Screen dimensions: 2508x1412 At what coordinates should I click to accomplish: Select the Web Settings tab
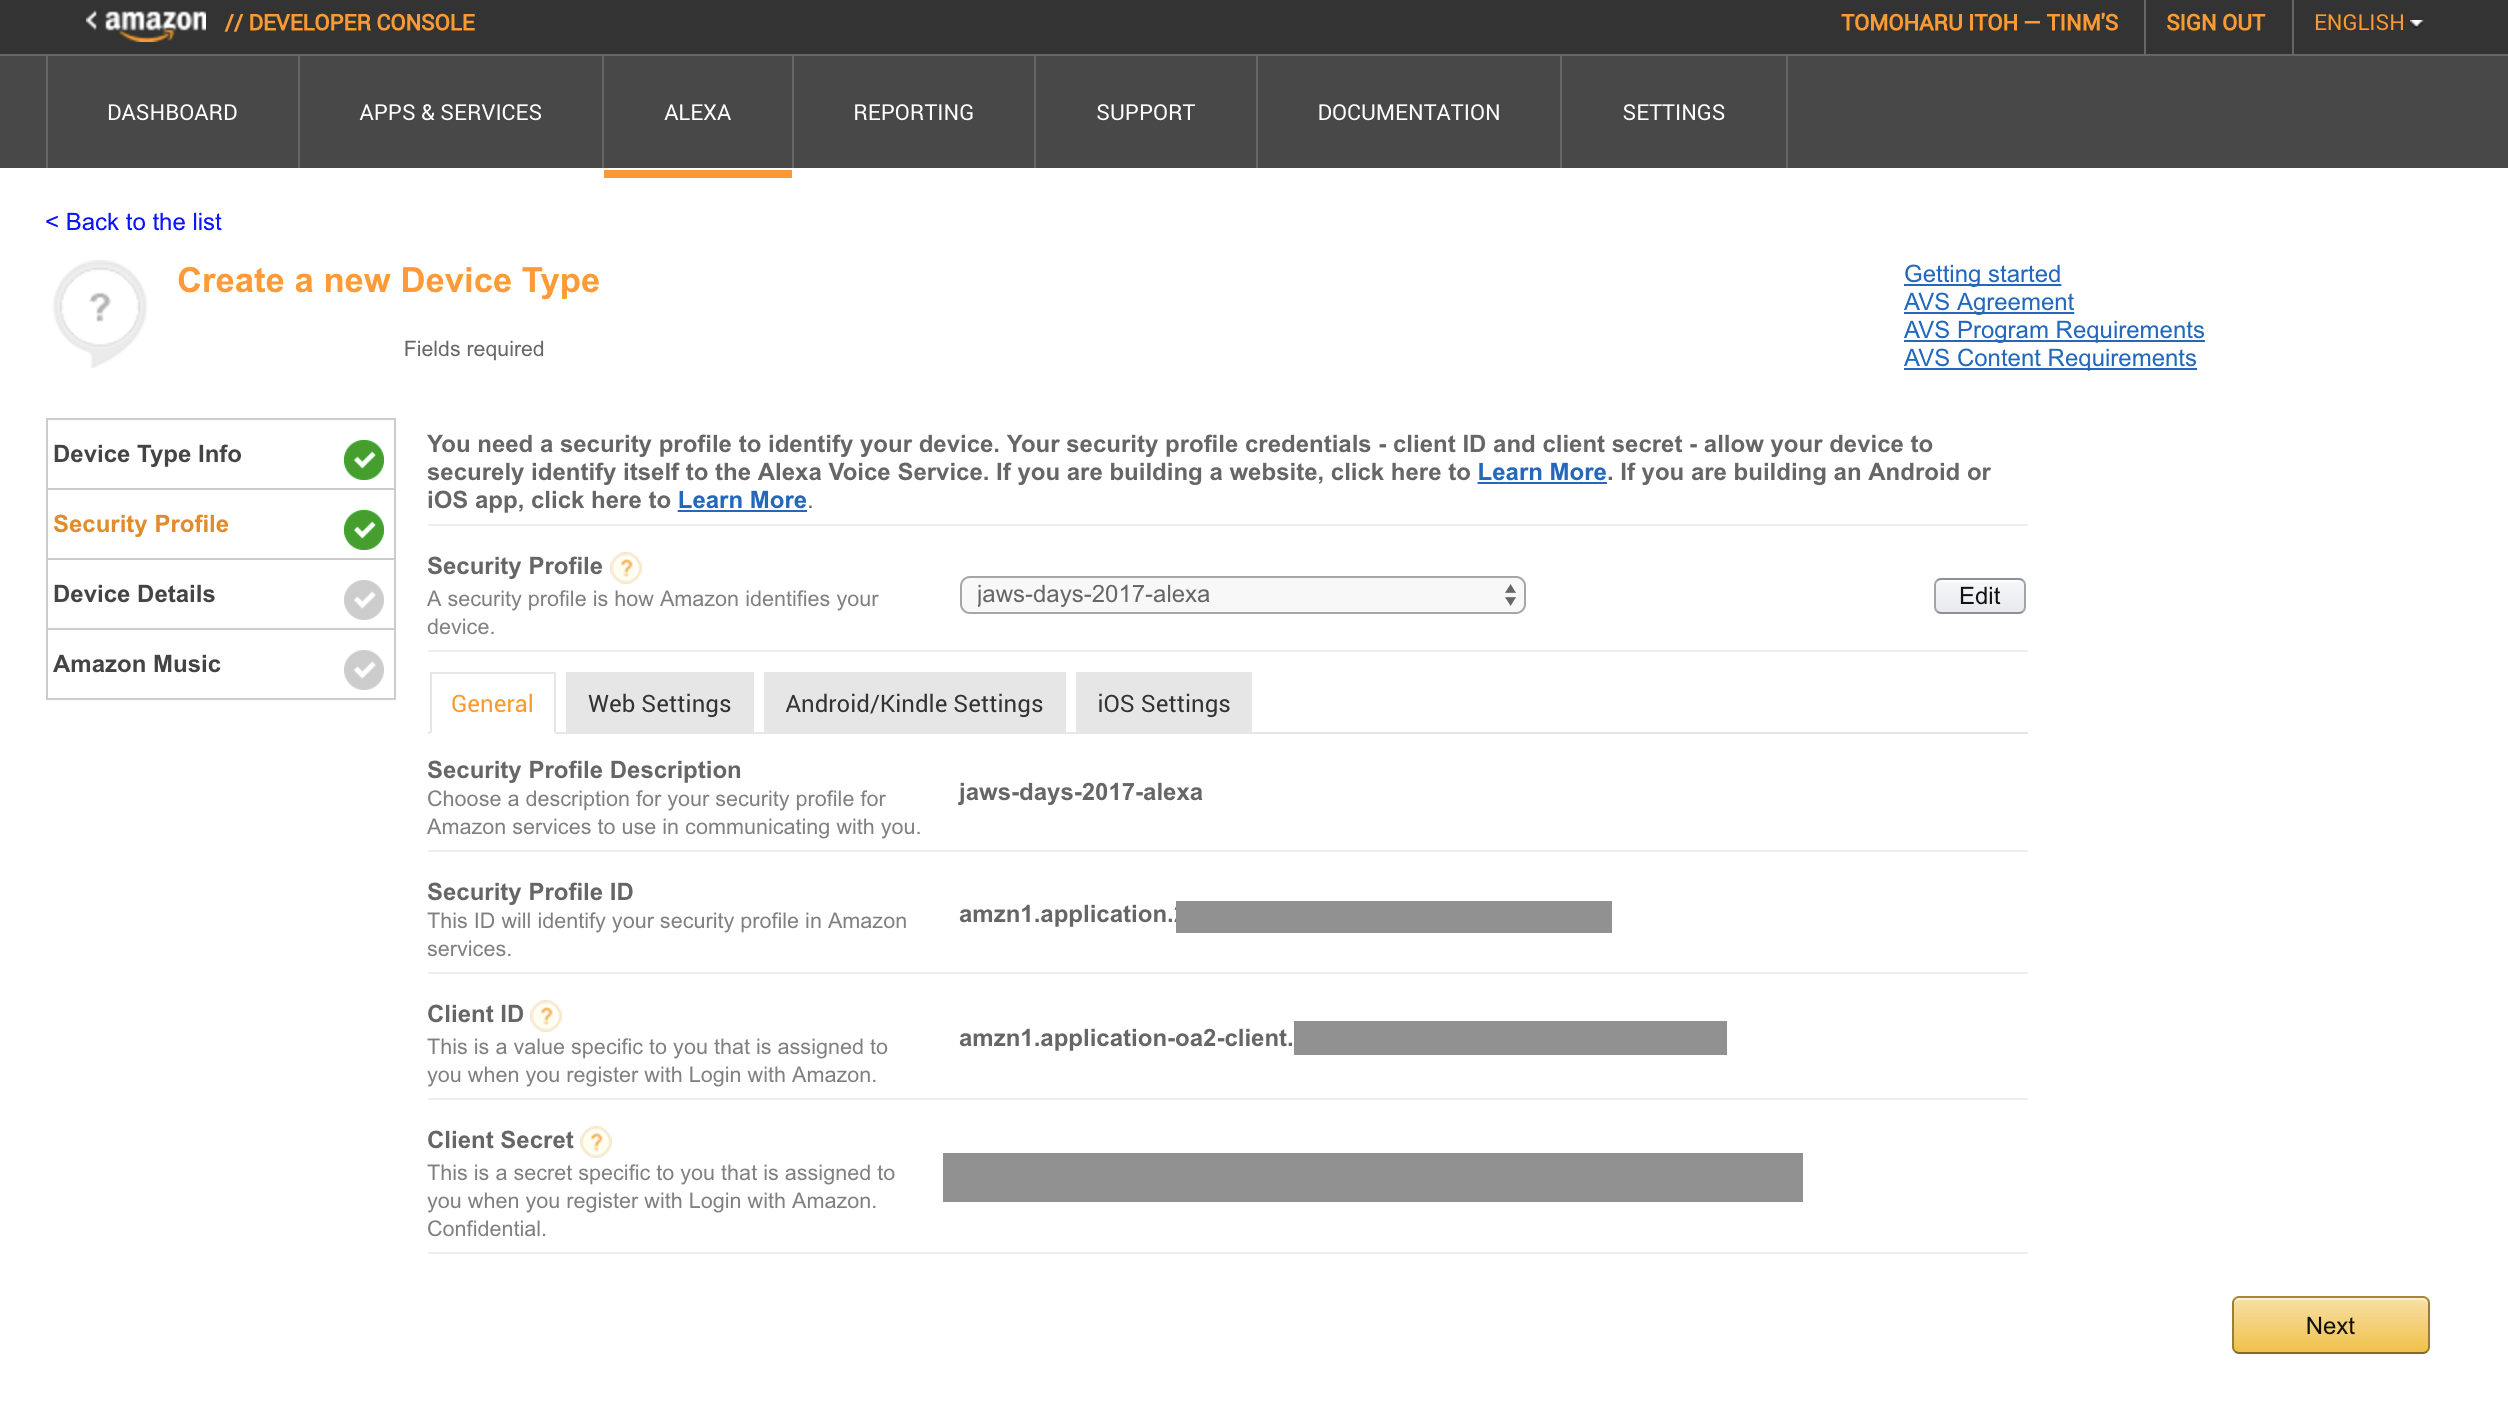[658, 703]
